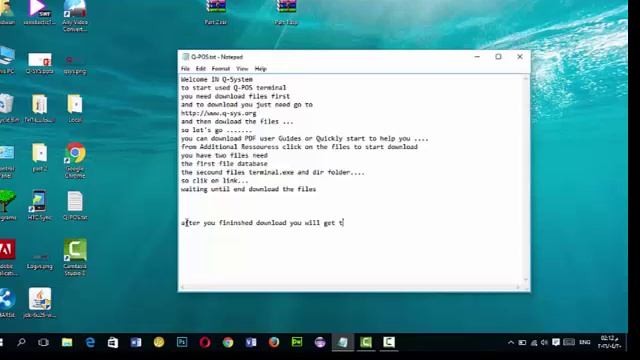Open the Format menu in Notepad
Screen dimensions: 640x360
[x=221, y=69]
